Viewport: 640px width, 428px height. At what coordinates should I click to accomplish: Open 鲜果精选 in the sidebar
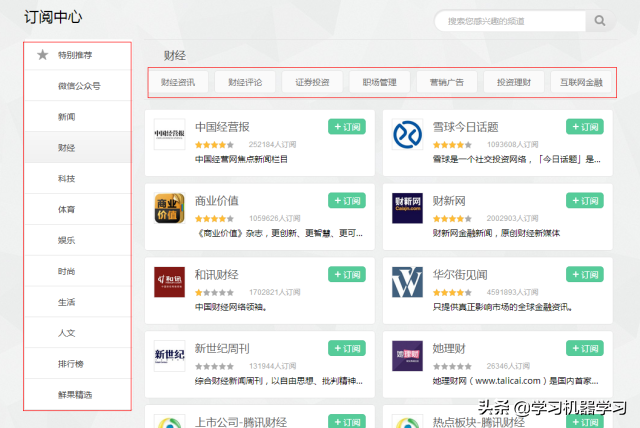[x=78, y=395]
